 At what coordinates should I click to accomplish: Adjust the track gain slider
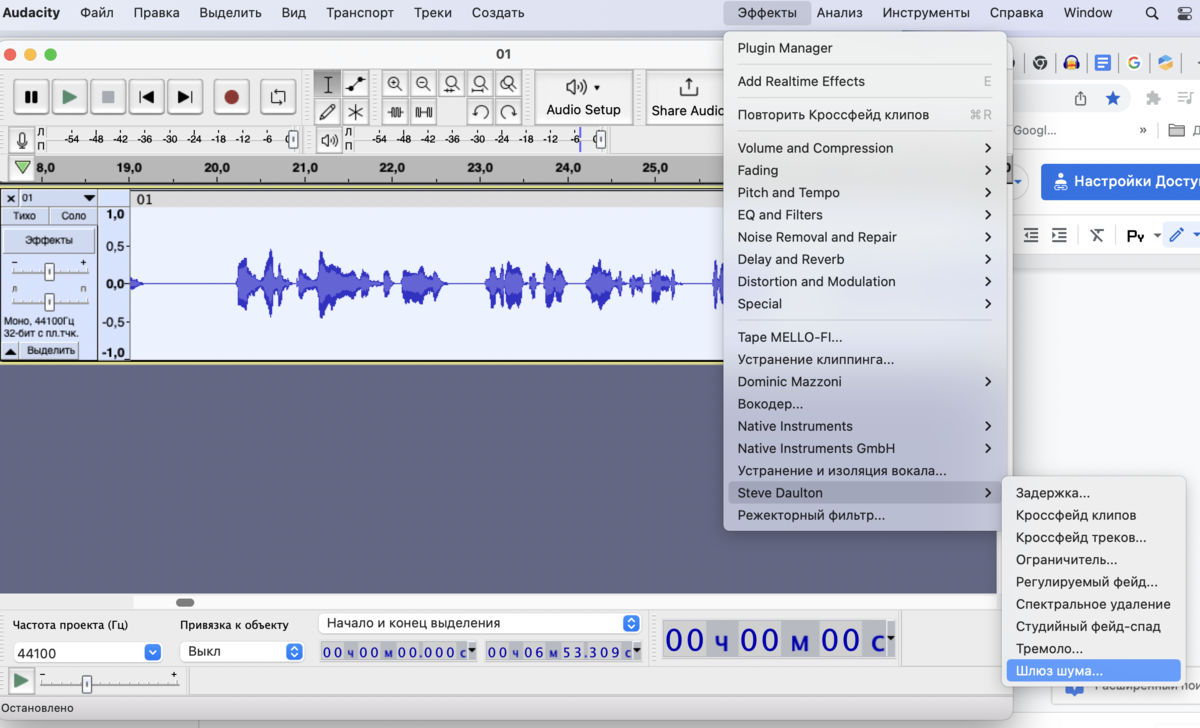pyautogui.click(x=49, y=272)
